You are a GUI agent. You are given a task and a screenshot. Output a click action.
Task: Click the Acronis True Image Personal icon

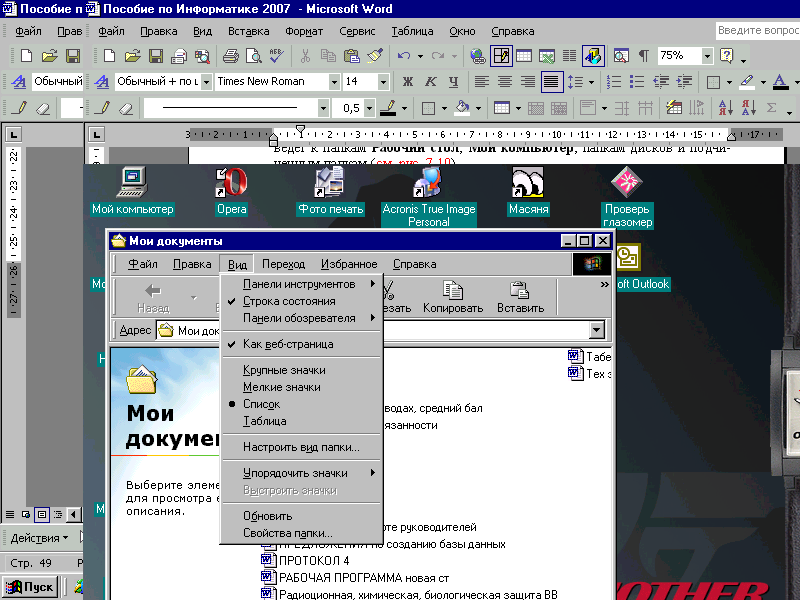[x=429, y=197]
